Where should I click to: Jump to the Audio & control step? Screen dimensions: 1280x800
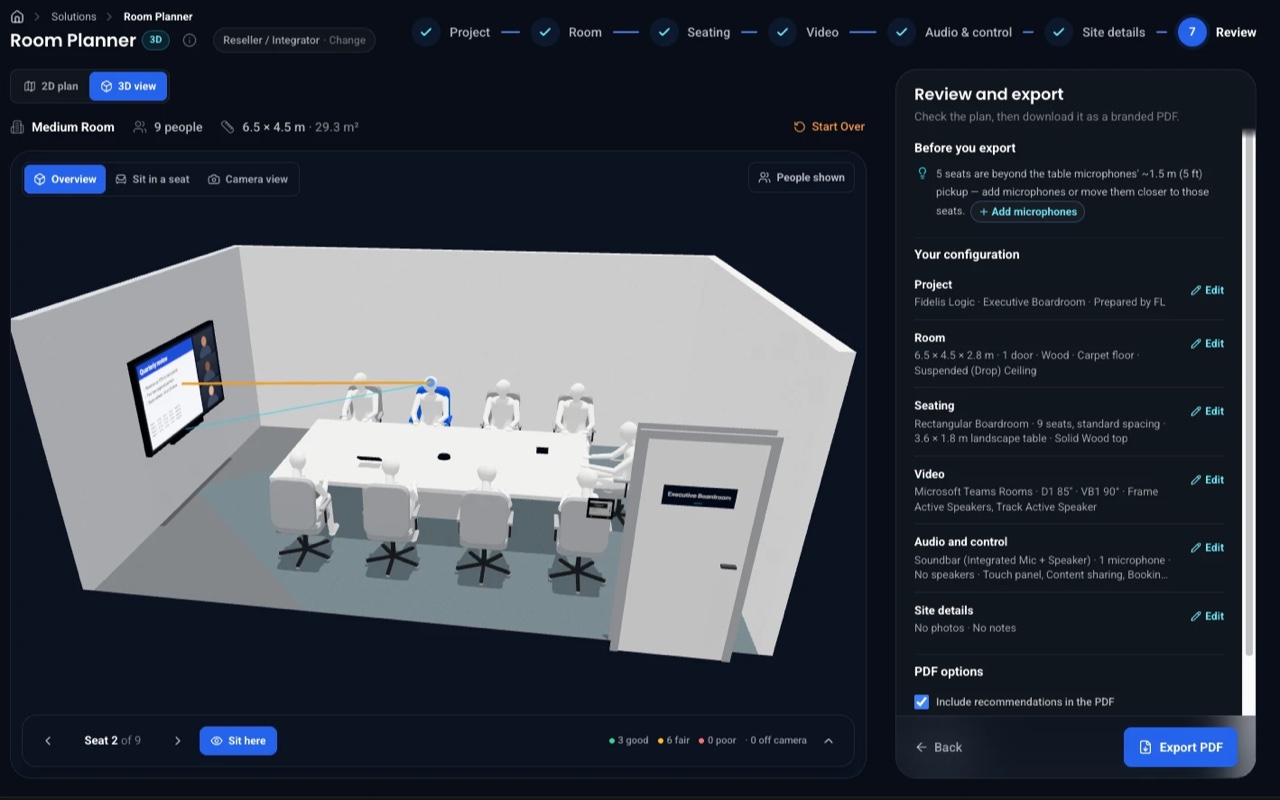coord(968,32)
